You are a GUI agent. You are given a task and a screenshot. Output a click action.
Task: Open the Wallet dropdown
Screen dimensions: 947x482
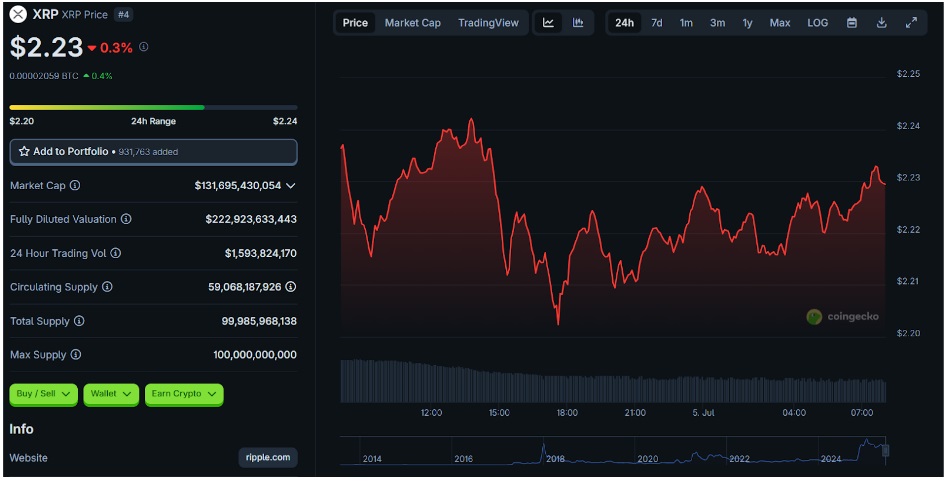pyautogui.click(x=111, y=394)
